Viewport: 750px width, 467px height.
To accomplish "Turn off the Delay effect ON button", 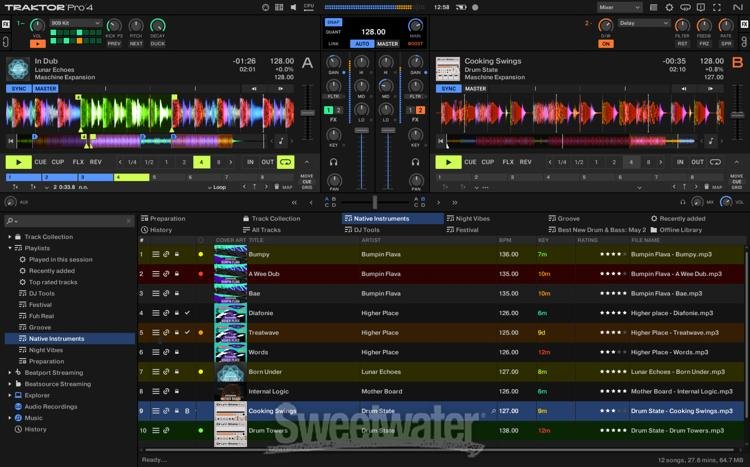I will (x=606, y=44).
